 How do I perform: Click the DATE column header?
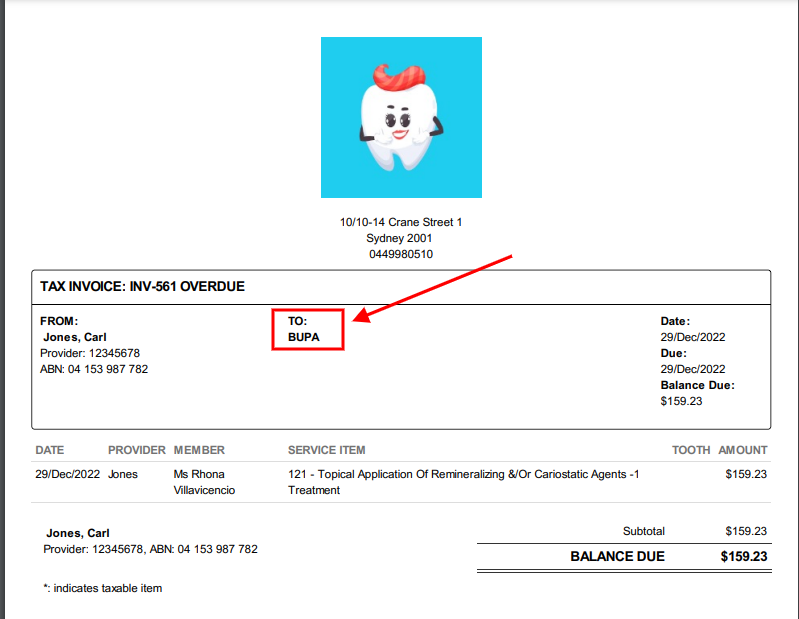[50, 450]
